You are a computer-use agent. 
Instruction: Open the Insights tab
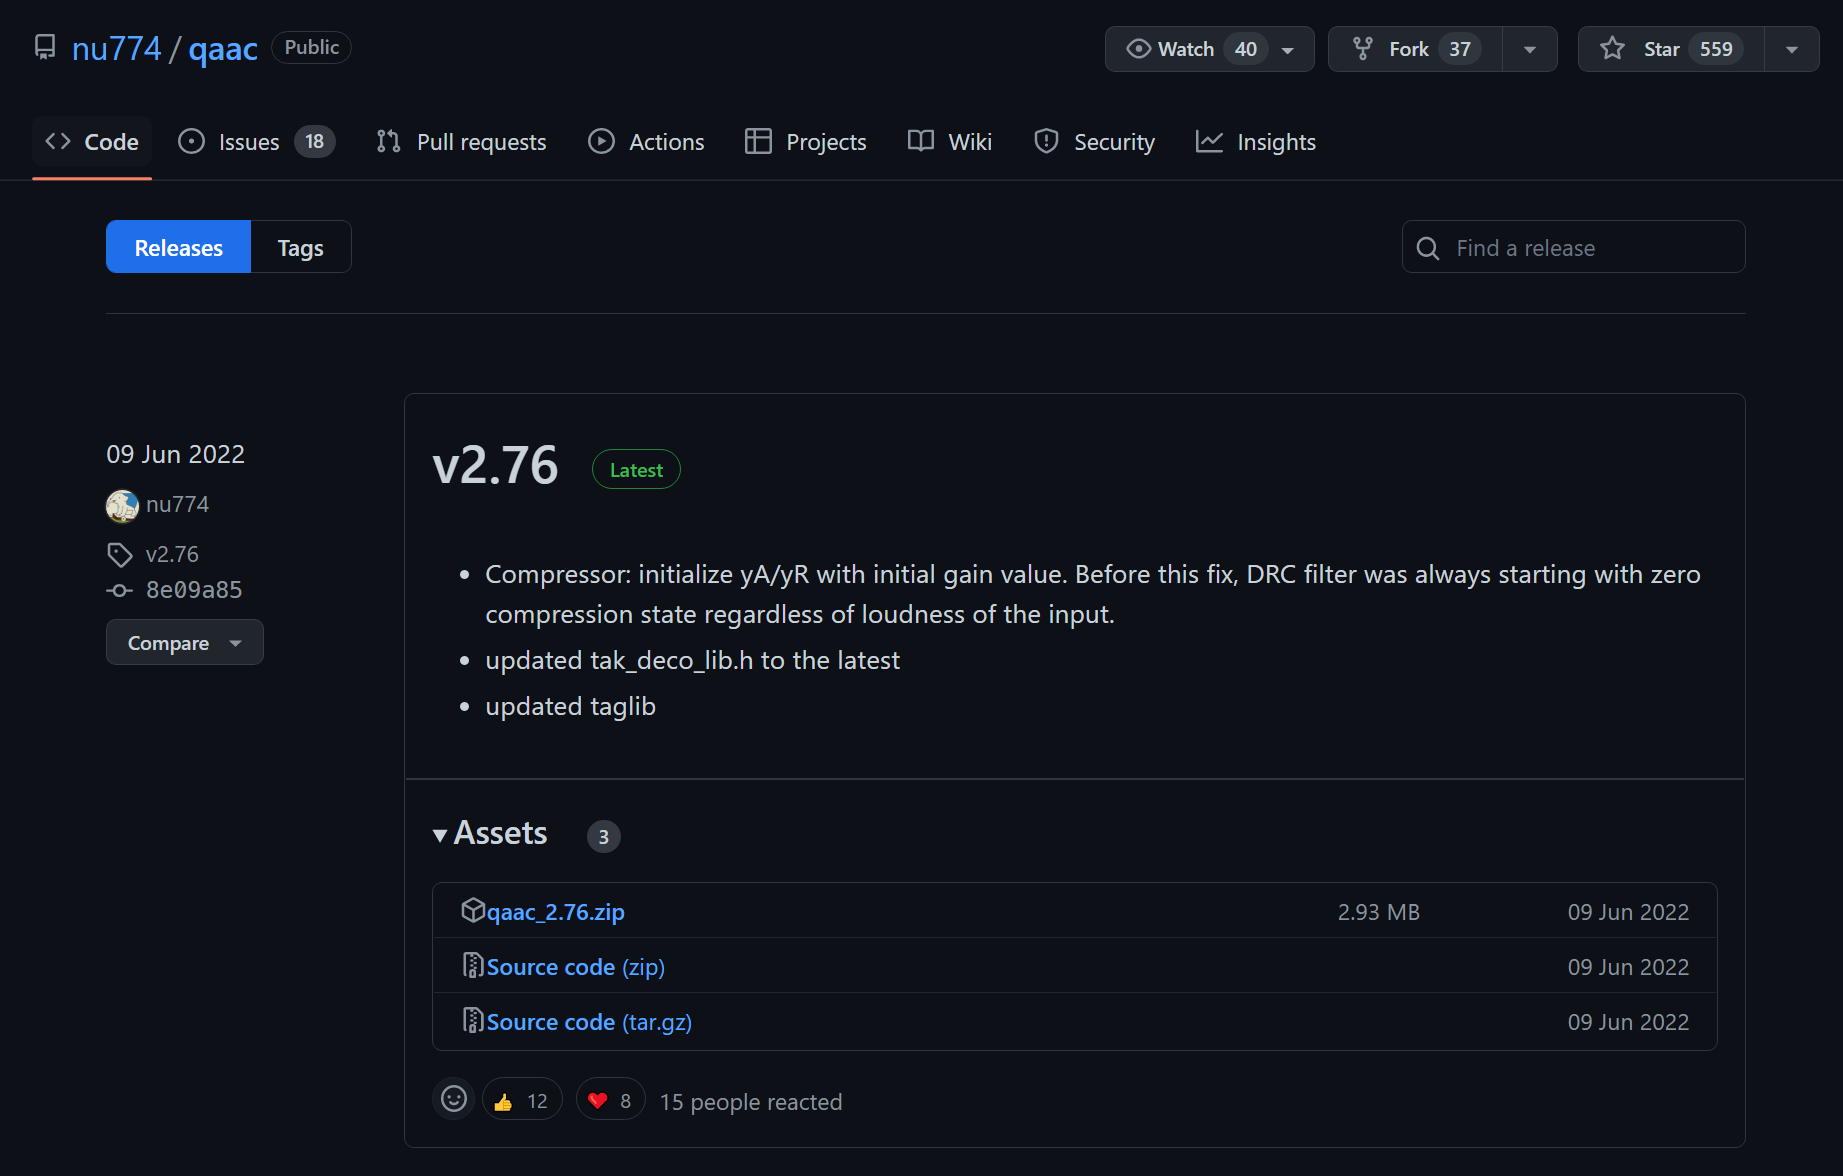1256,142
